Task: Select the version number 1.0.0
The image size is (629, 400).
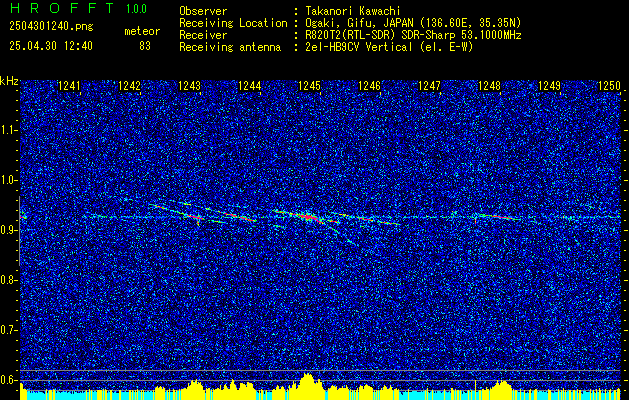Action: point(136,8)
